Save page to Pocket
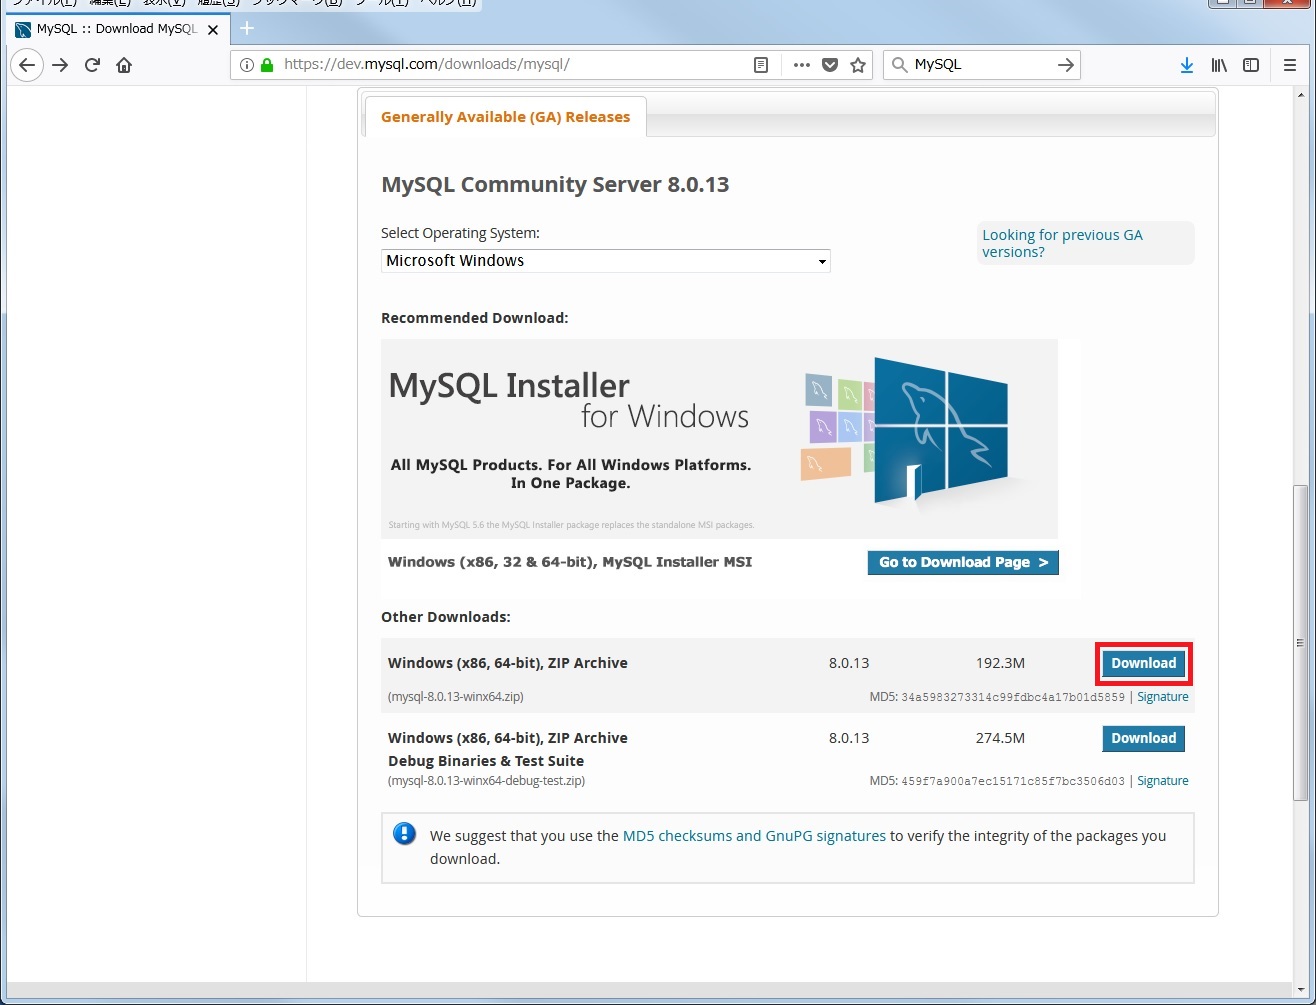 (829, 65)
